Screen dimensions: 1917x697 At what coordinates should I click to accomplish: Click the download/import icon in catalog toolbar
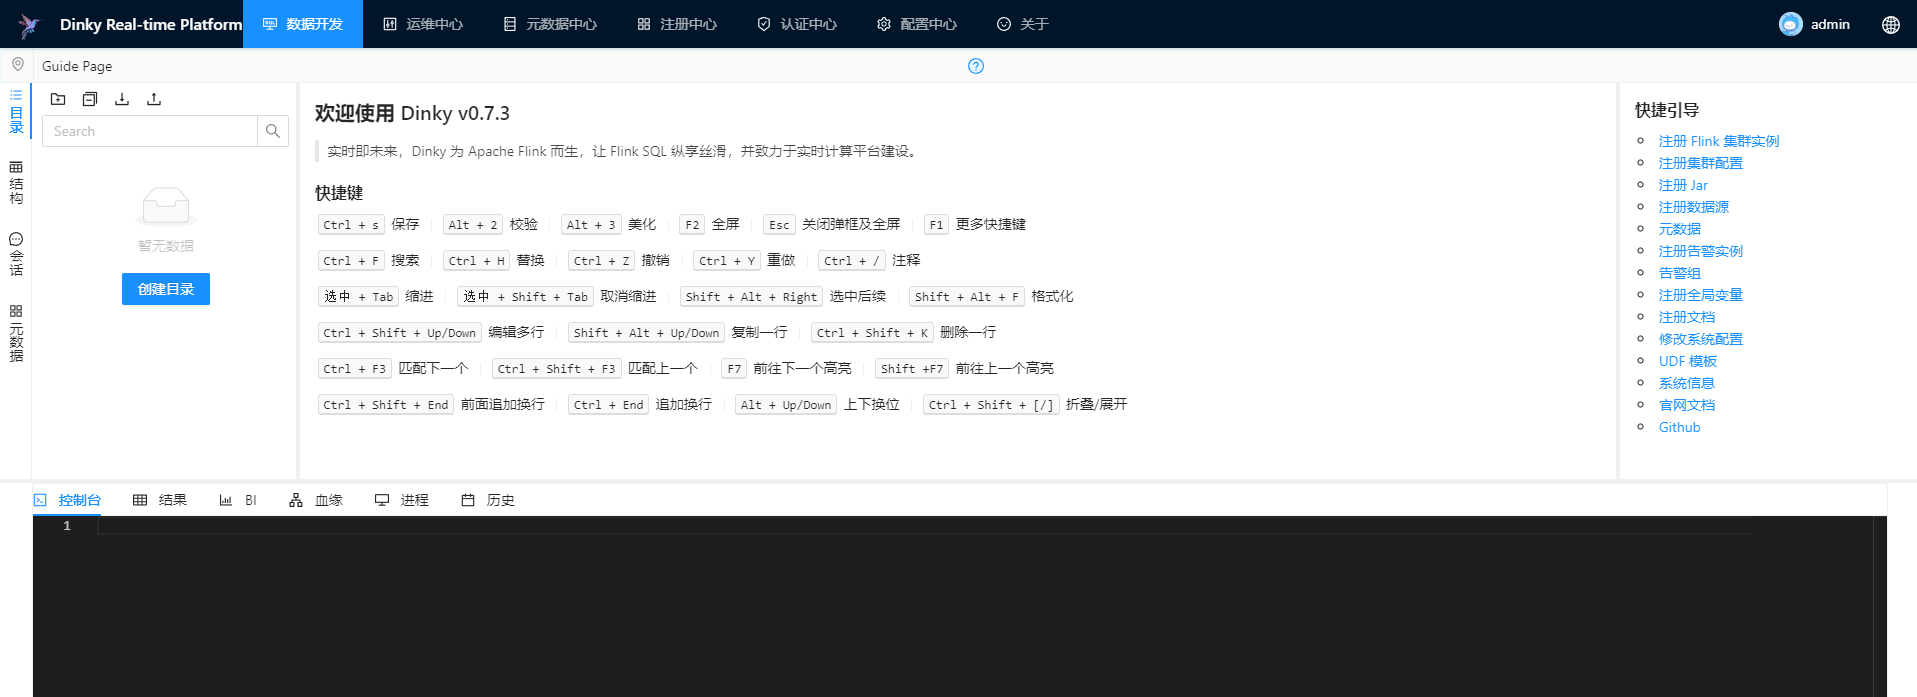pyautogui.click(x=122, y=99)
